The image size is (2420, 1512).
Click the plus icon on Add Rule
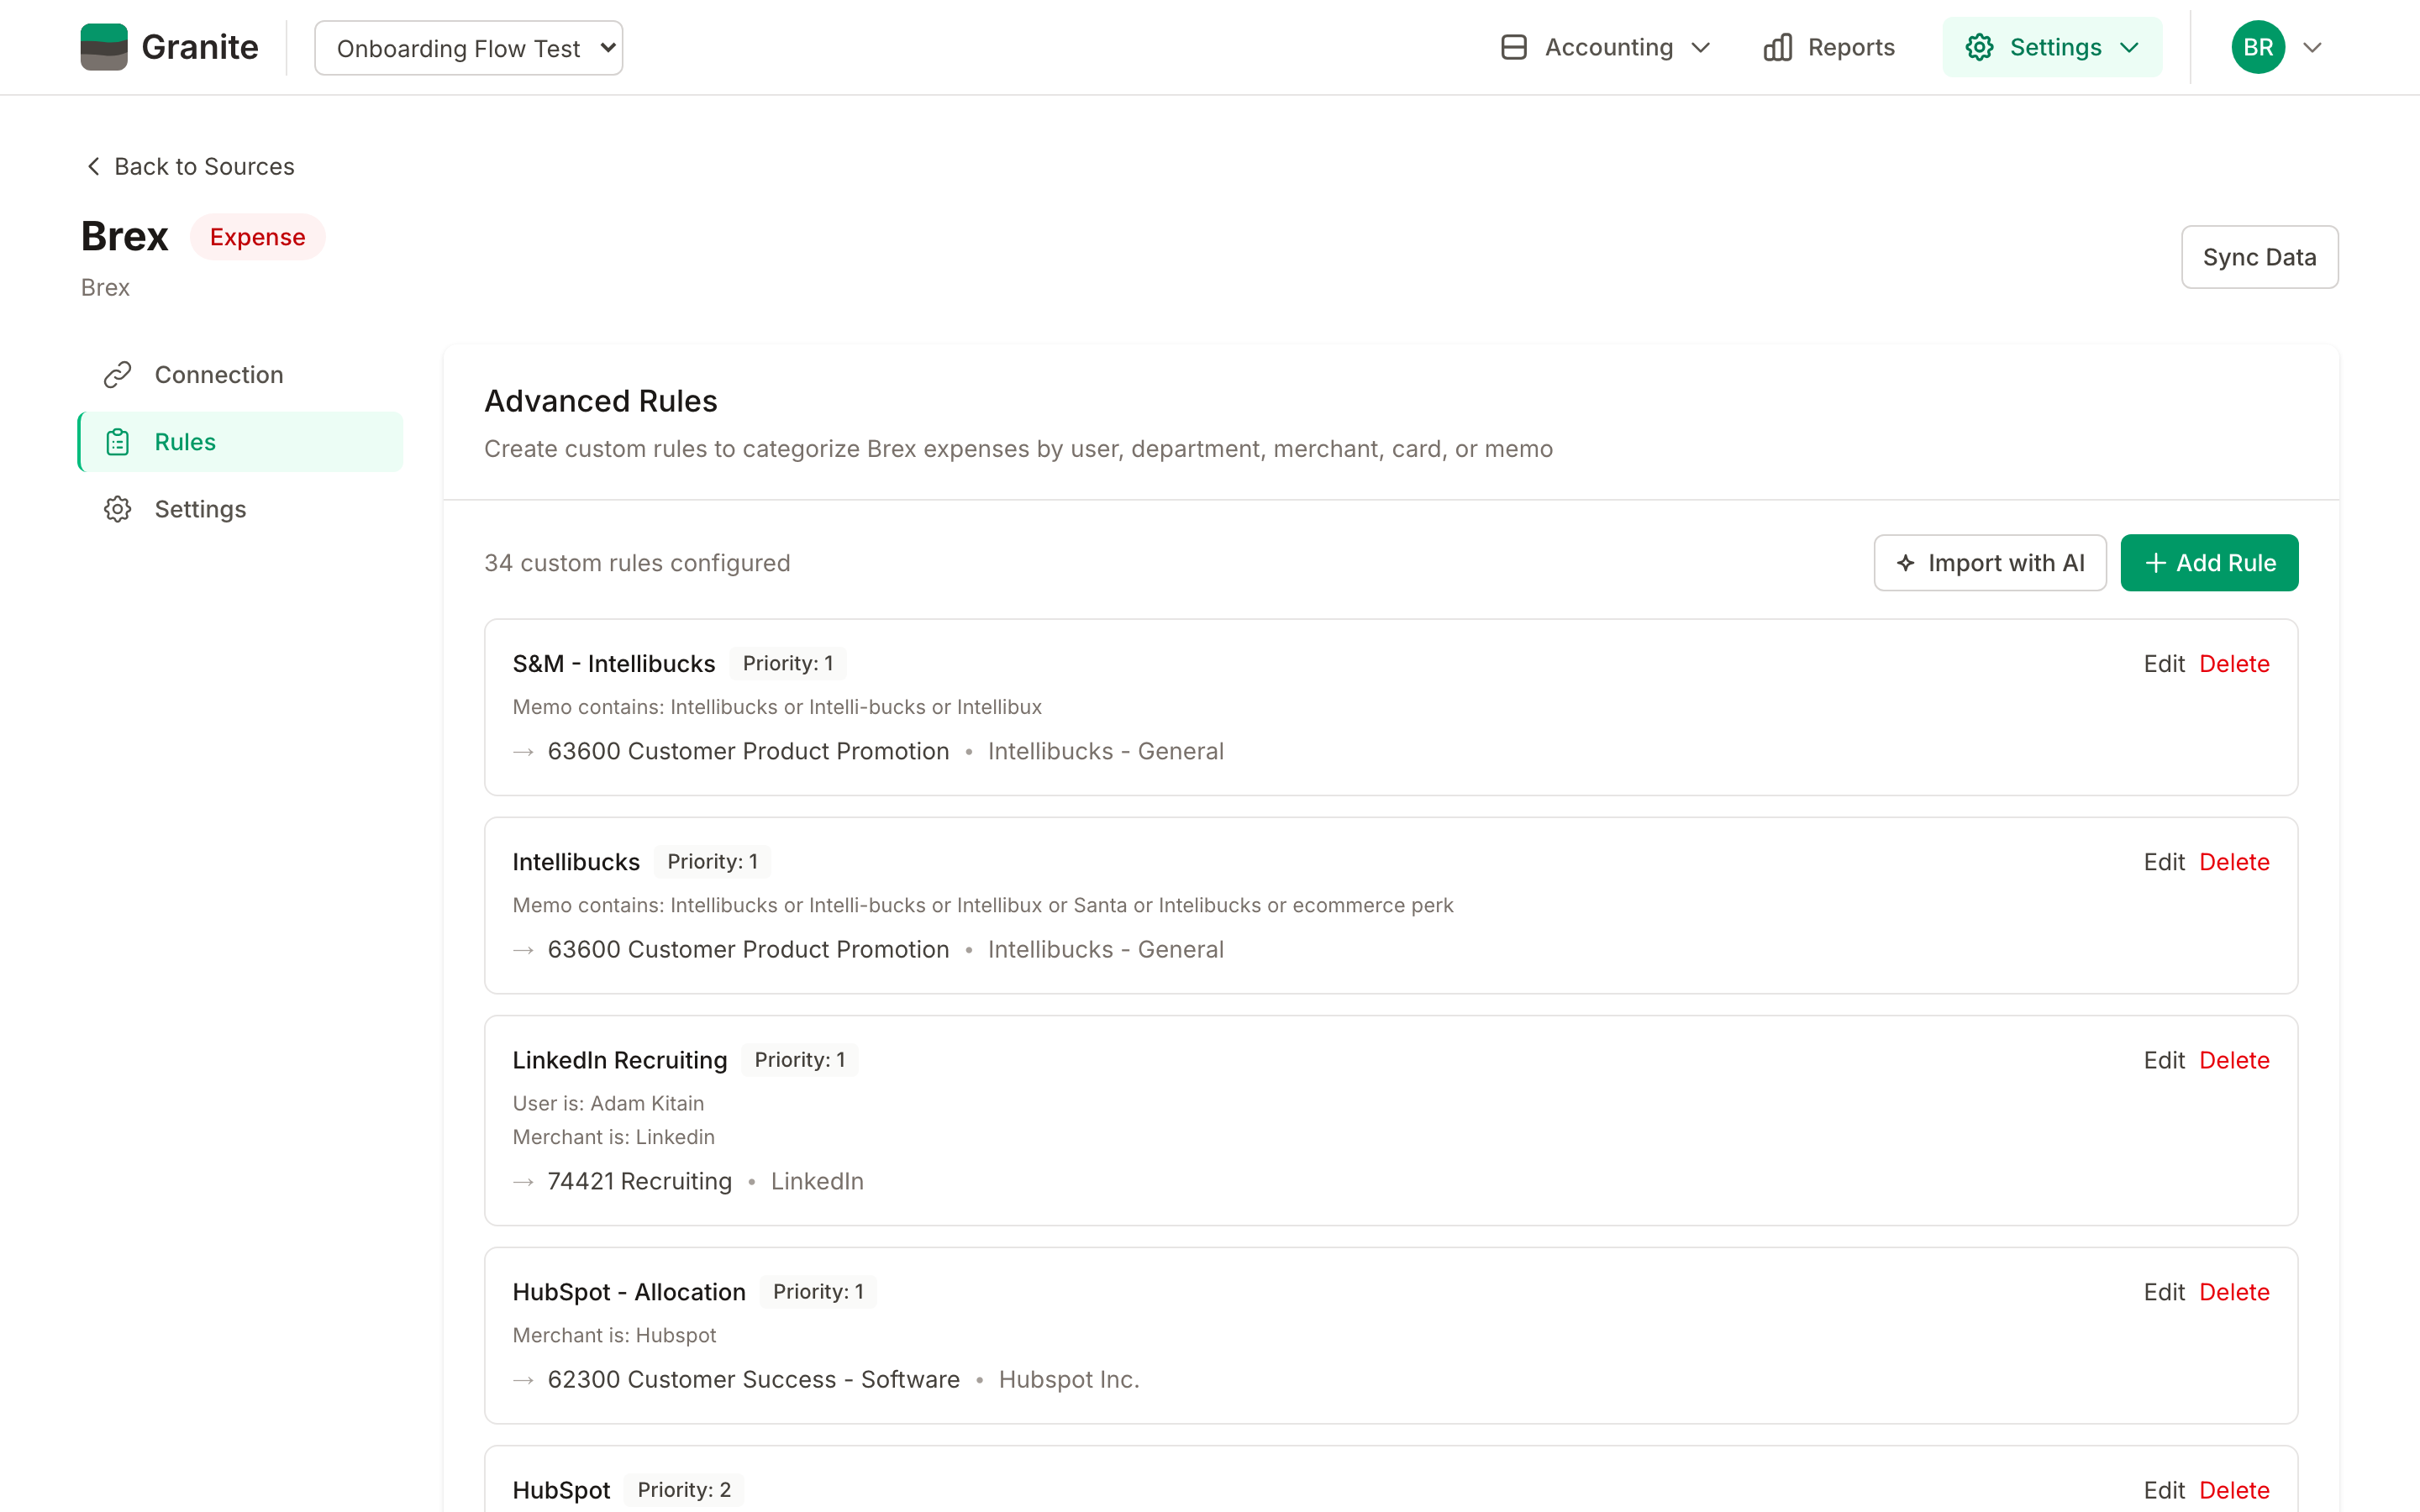(x=2156, y=563)
